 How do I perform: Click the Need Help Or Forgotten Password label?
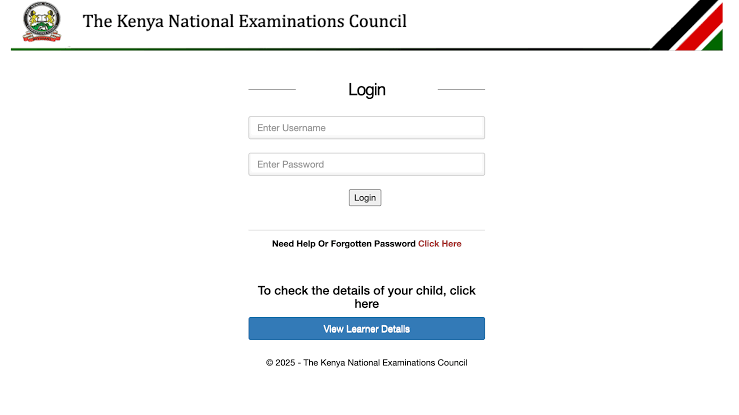point(344,244)
